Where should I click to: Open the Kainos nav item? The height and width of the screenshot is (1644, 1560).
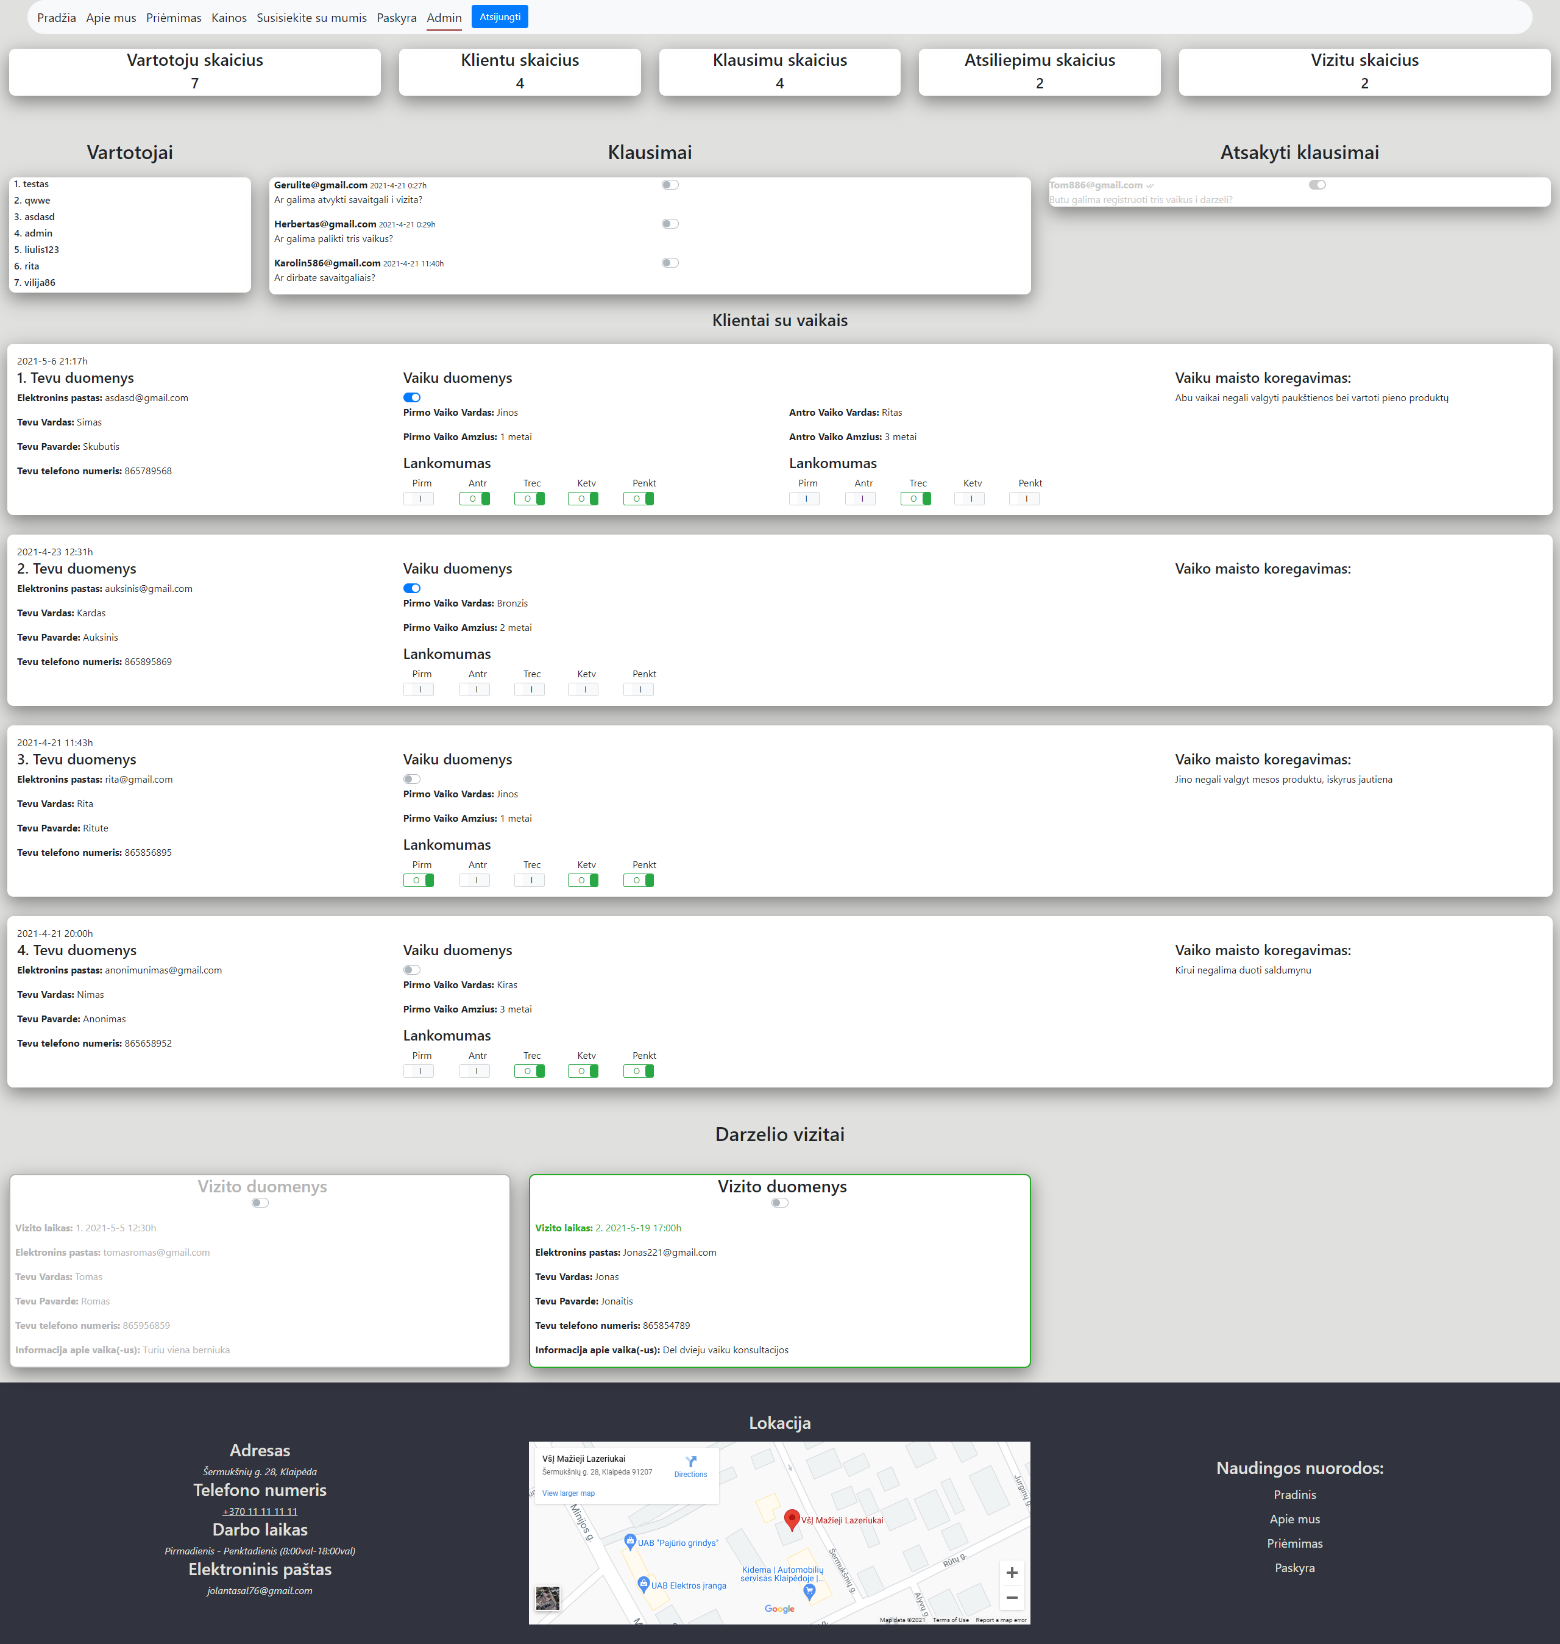229,18
